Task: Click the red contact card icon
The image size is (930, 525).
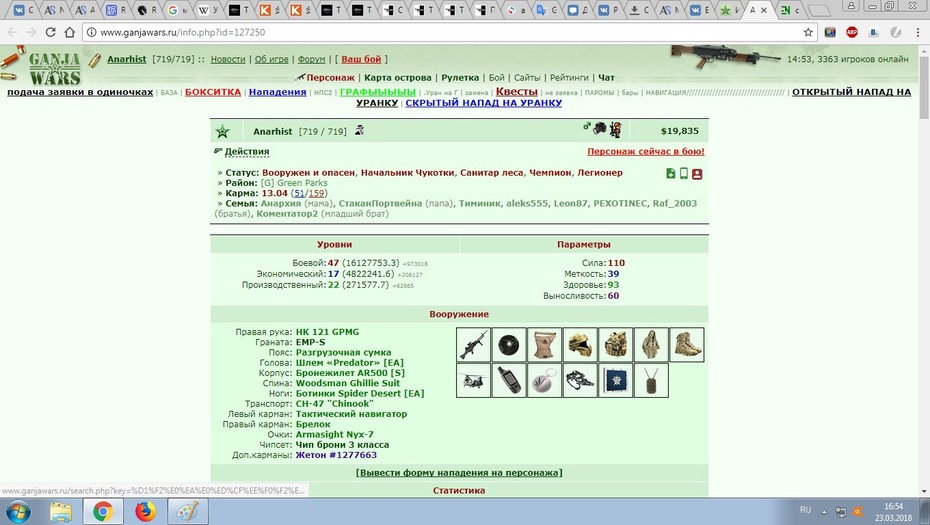Action: [697, 174]
